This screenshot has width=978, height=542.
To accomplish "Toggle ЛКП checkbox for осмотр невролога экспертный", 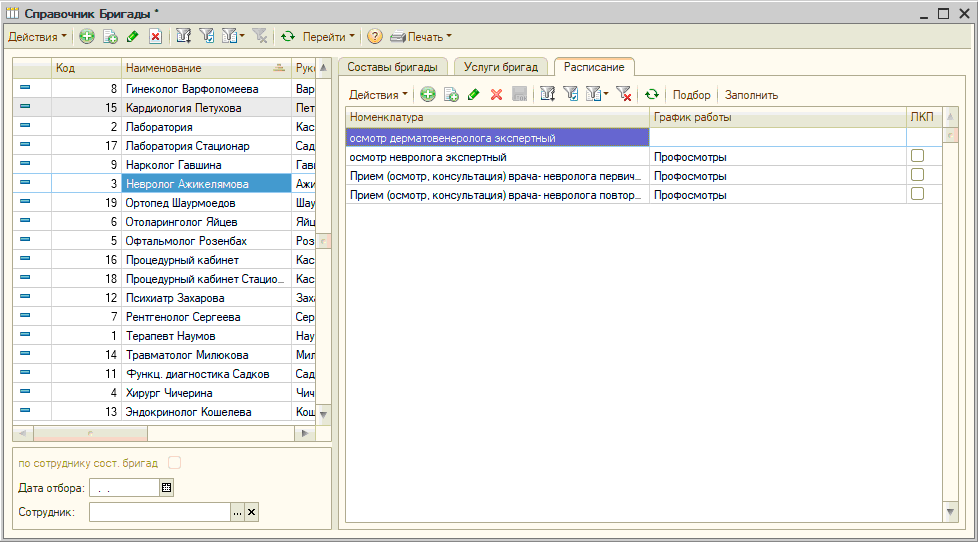I will 917,156.
